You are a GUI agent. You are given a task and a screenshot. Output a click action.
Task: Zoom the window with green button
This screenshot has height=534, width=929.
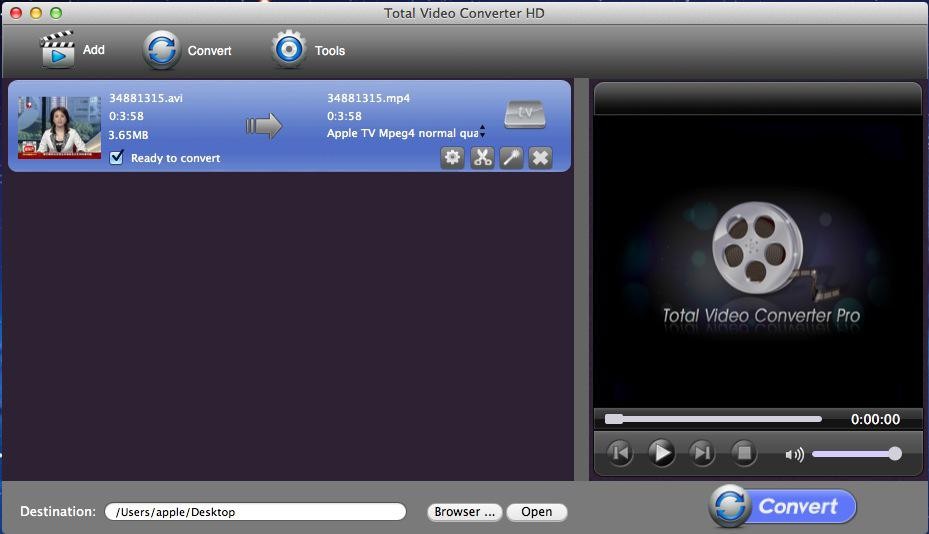pyautogui.click(x=56, y=12)
